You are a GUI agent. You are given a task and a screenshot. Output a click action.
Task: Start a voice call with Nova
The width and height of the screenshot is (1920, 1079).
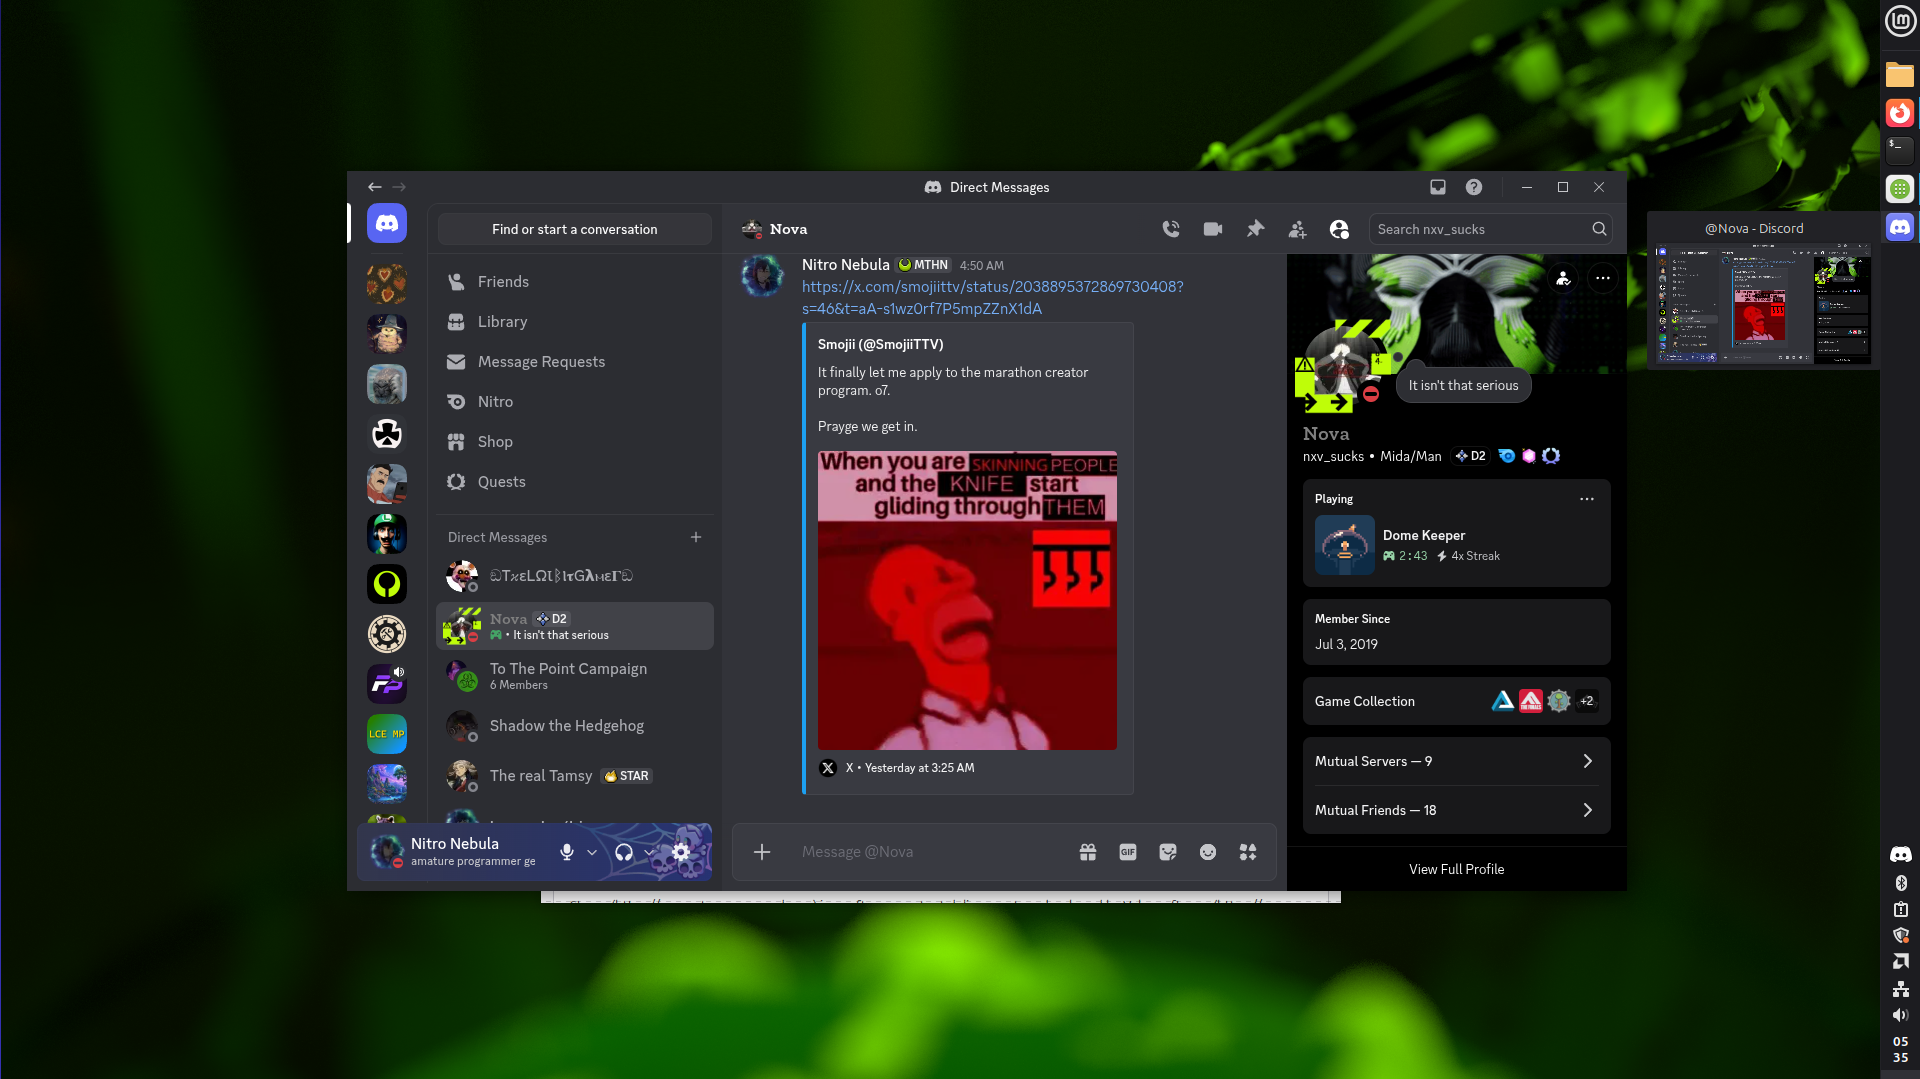click(1171, 229)
